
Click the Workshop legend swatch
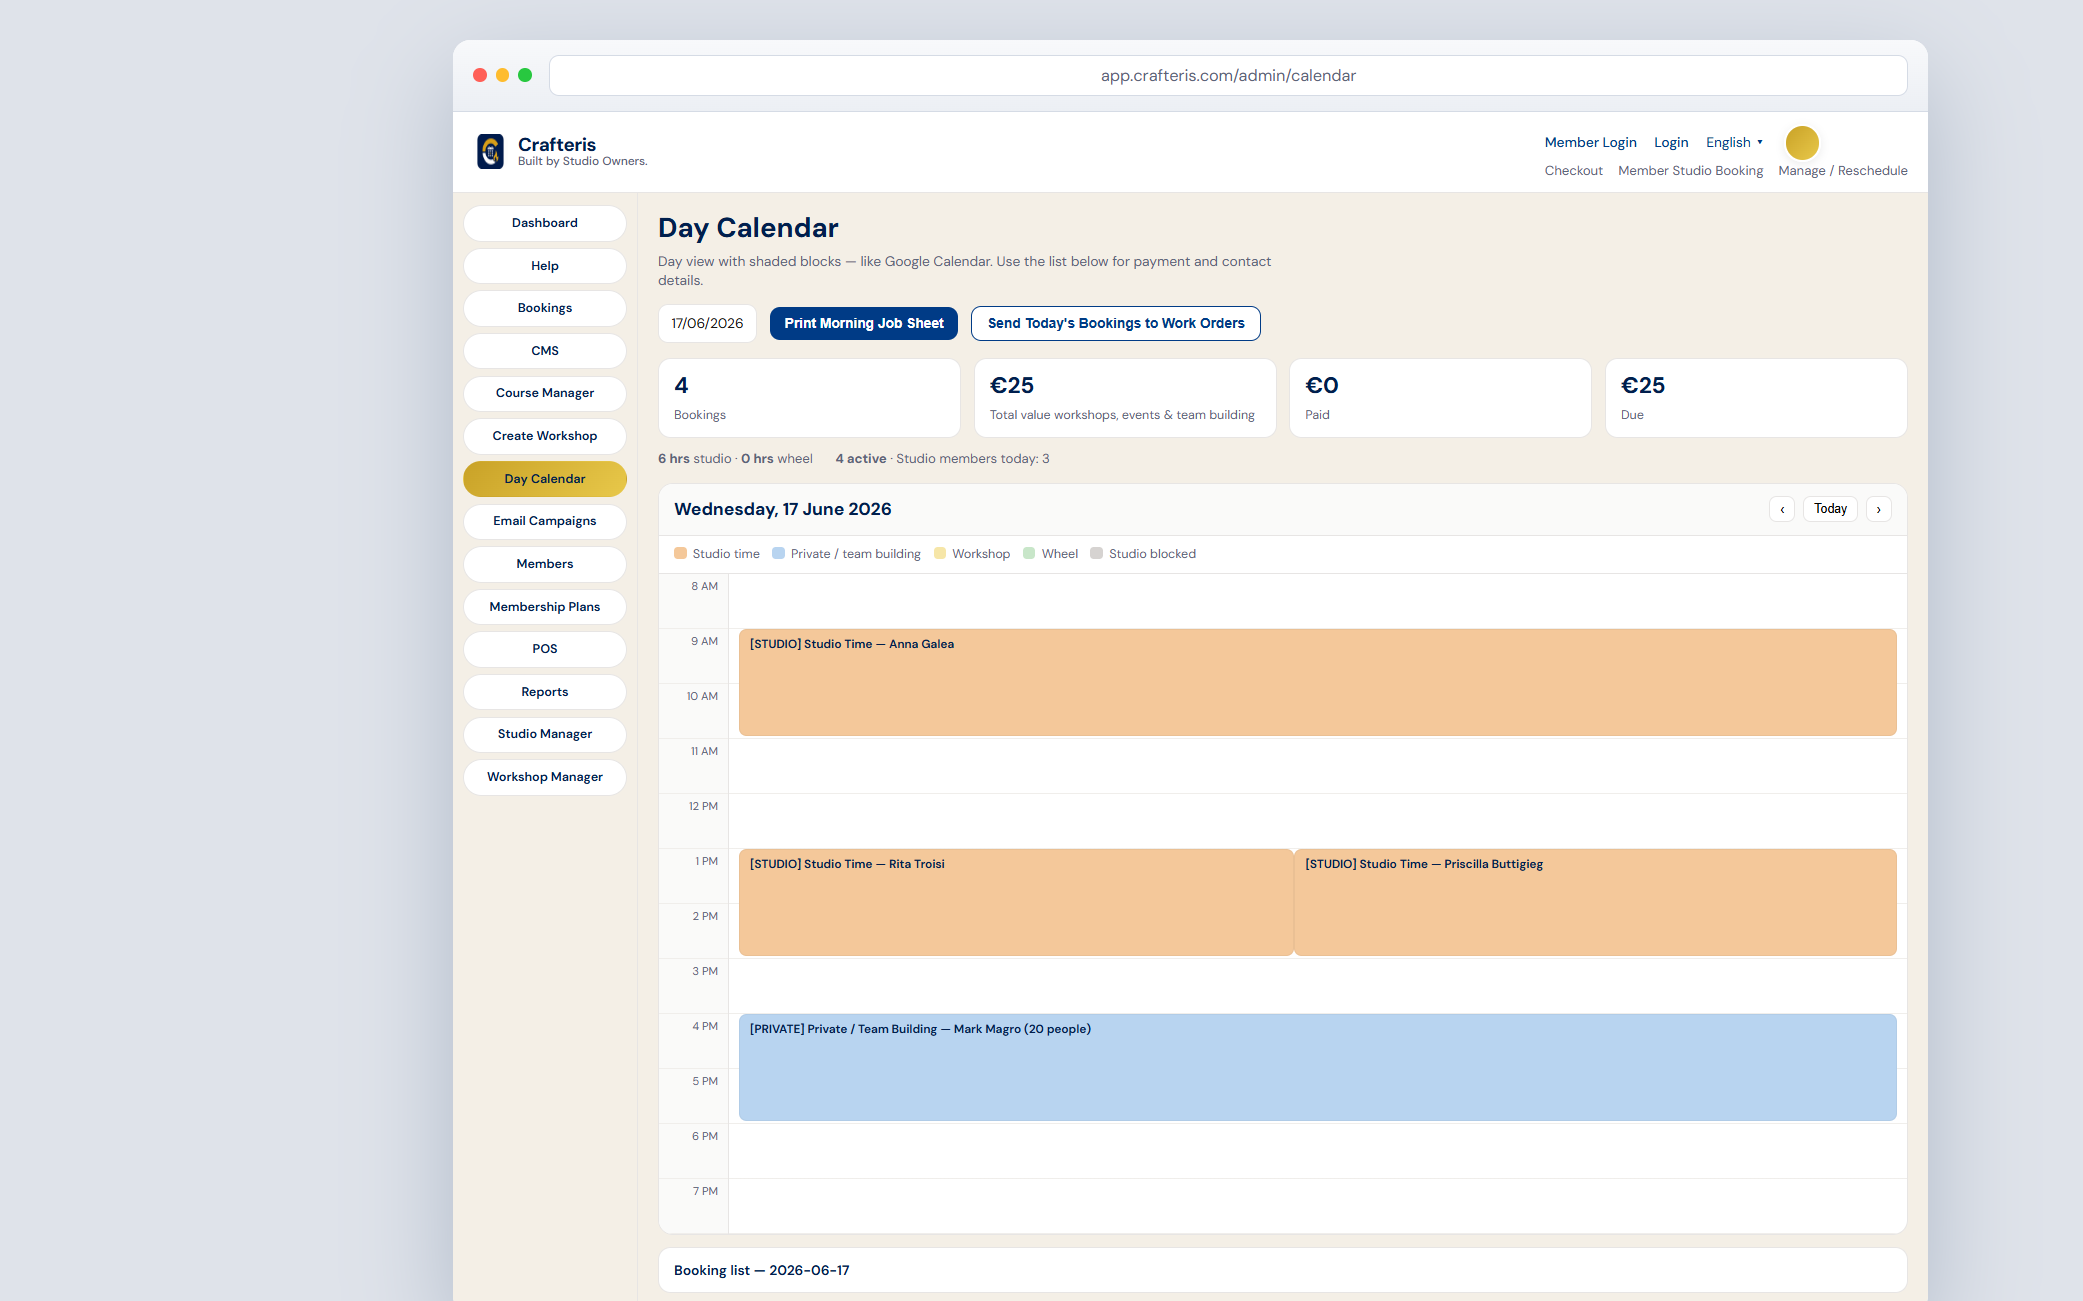tap(940, 553)
